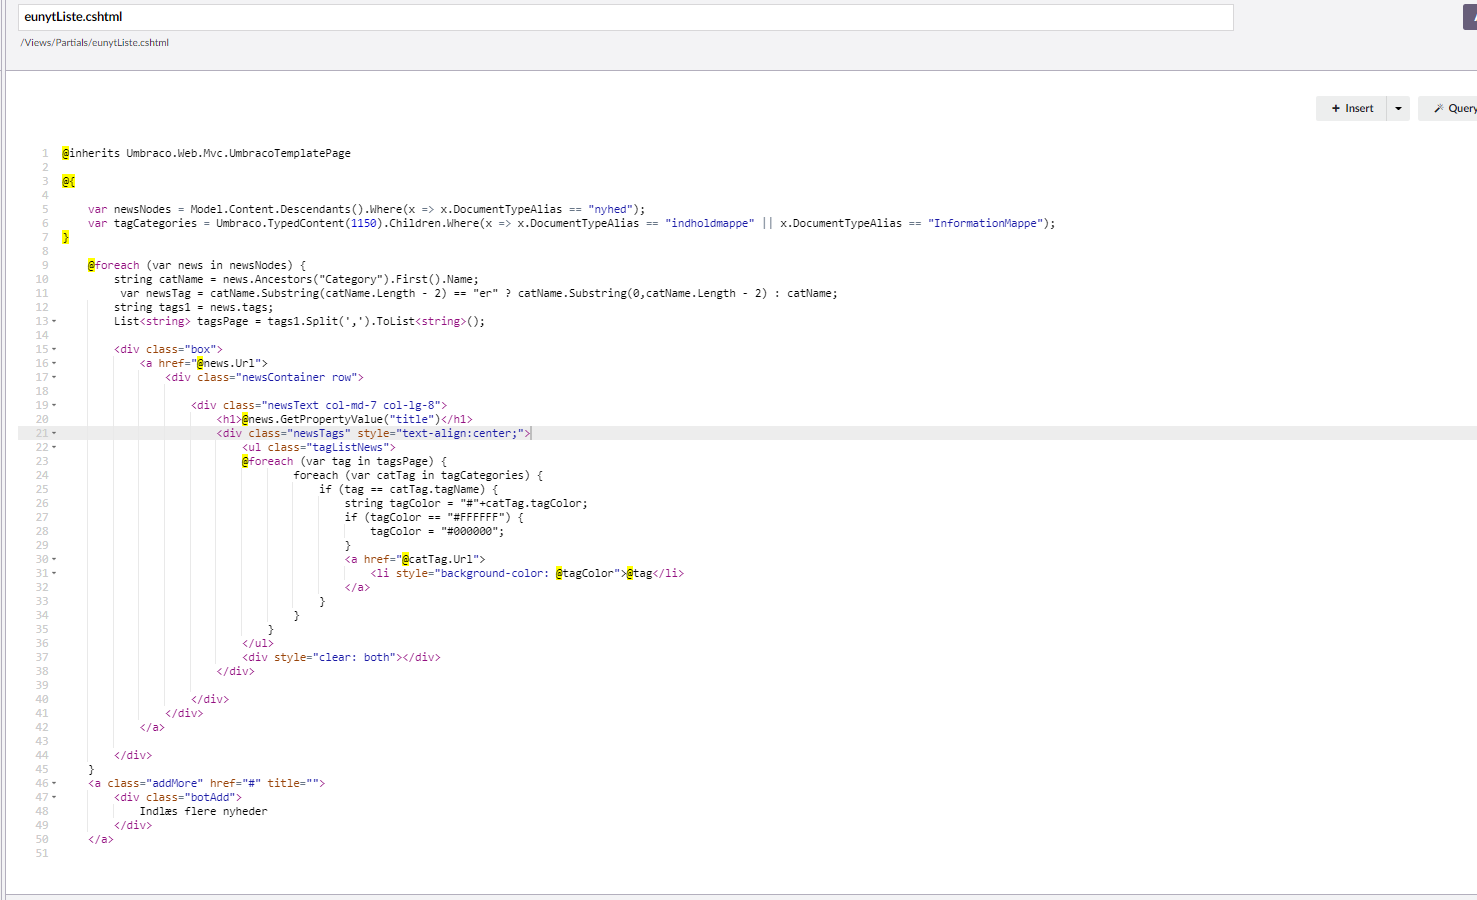
Task: Click the string catName assignment line
Action: (x=296, y=279)
